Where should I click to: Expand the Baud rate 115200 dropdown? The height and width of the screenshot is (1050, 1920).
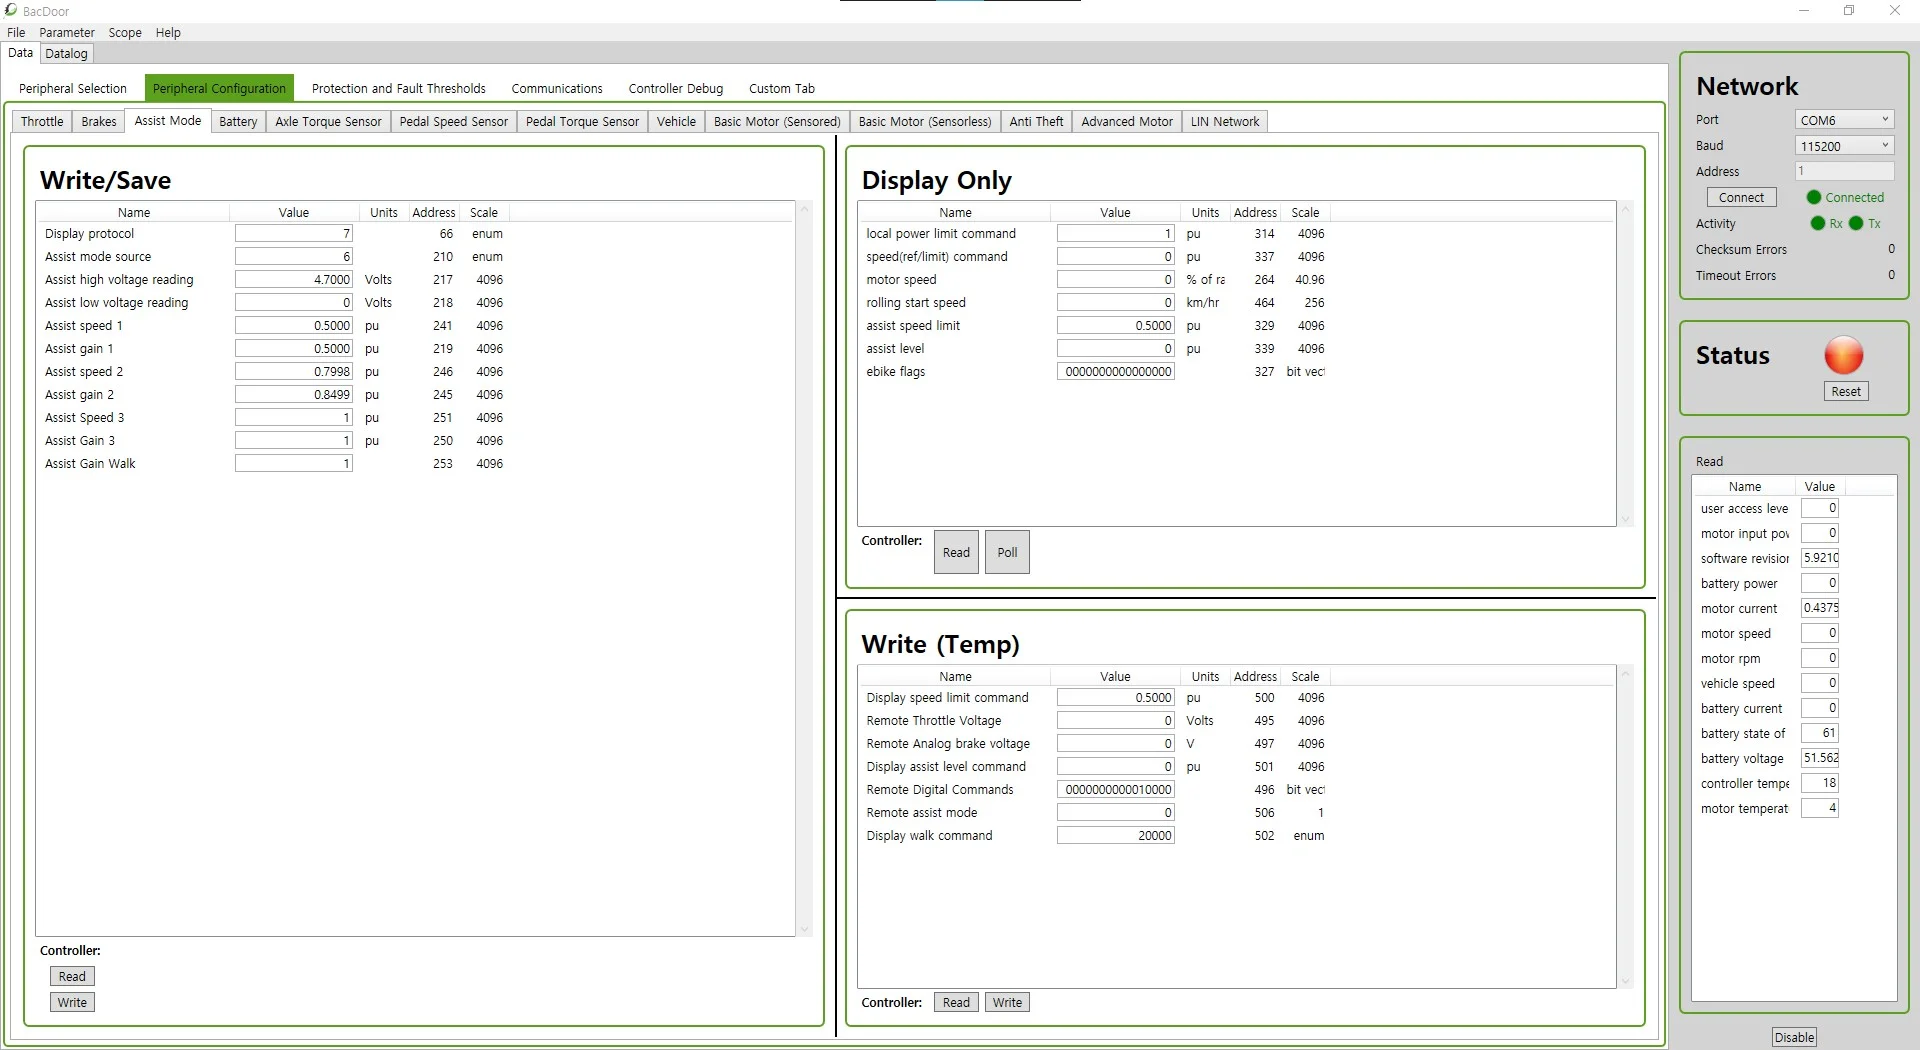(x=1844, y=146)
